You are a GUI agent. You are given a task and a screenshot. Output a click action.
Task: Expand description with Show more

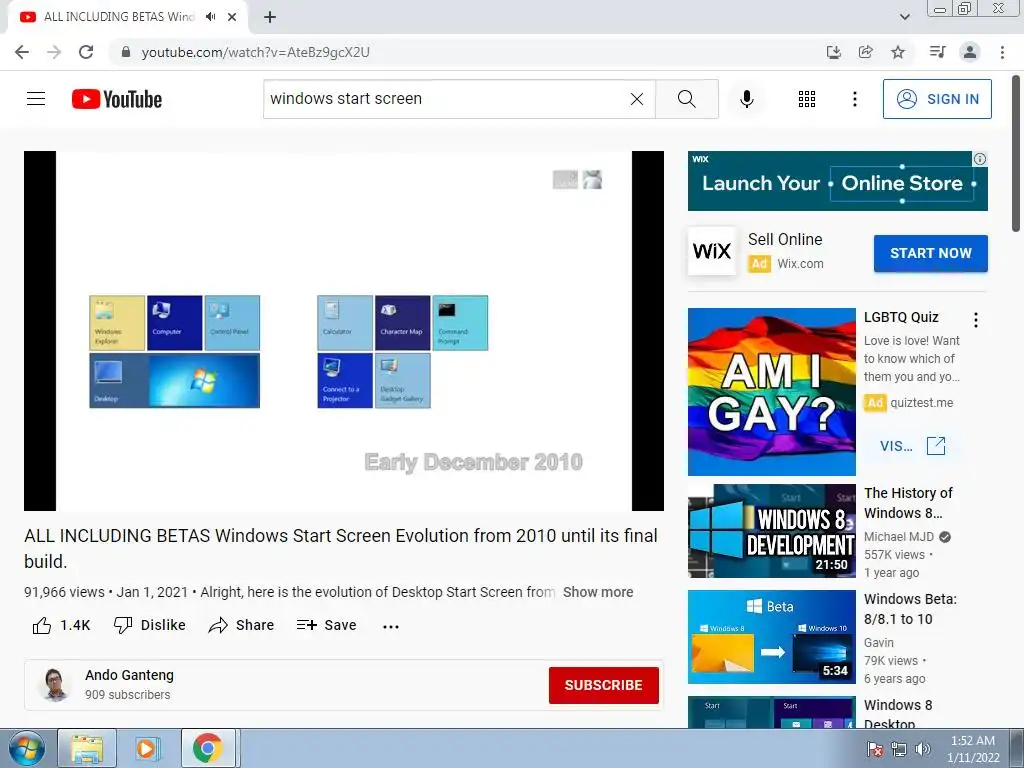coord(598,592)
